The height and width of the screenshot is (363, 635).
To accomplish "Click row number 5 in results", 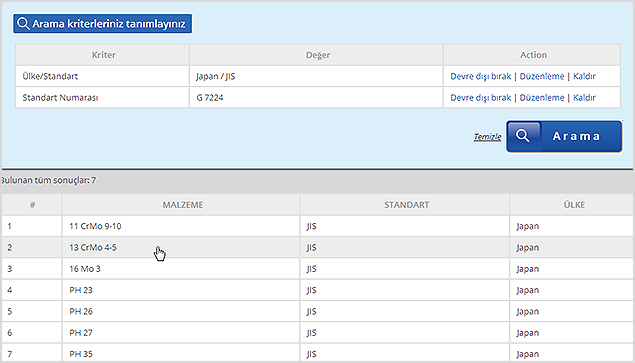I will coord(10,312).
